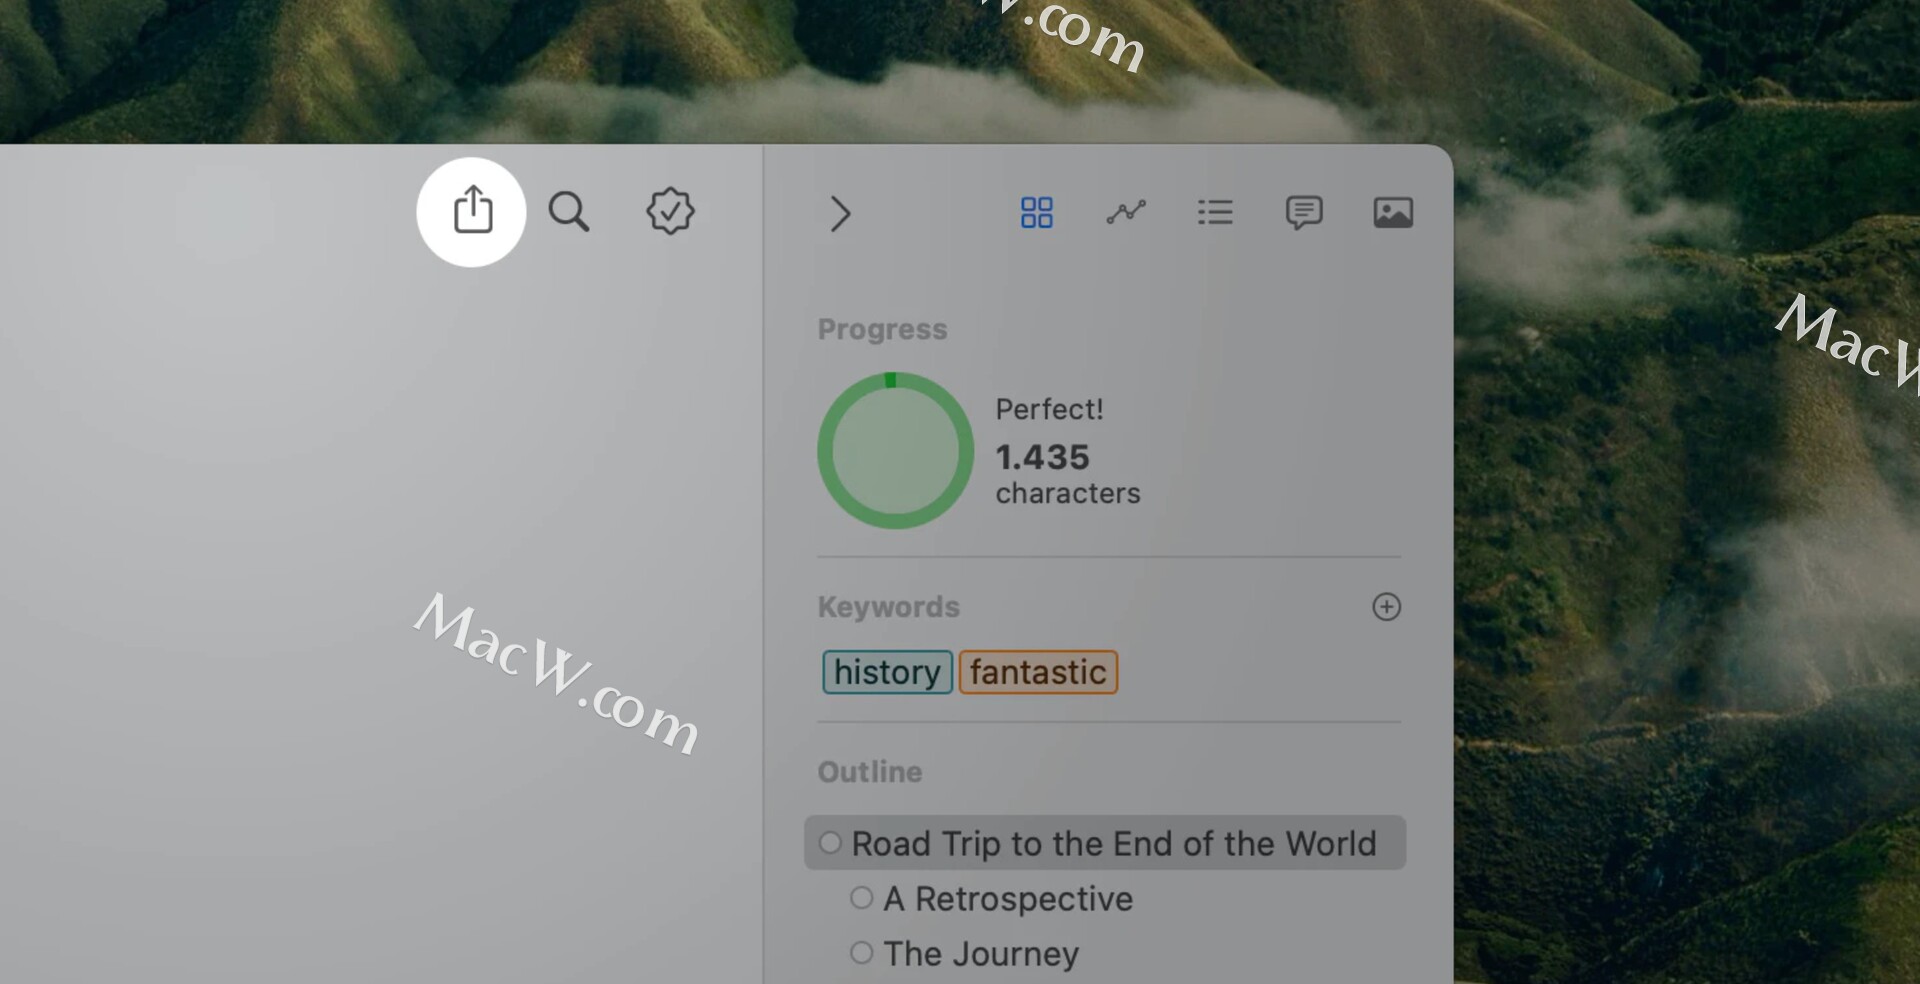The width and height of the screenshot is (1920, 984).
Task: Select the history keyword tag
Action: [887, 672]
